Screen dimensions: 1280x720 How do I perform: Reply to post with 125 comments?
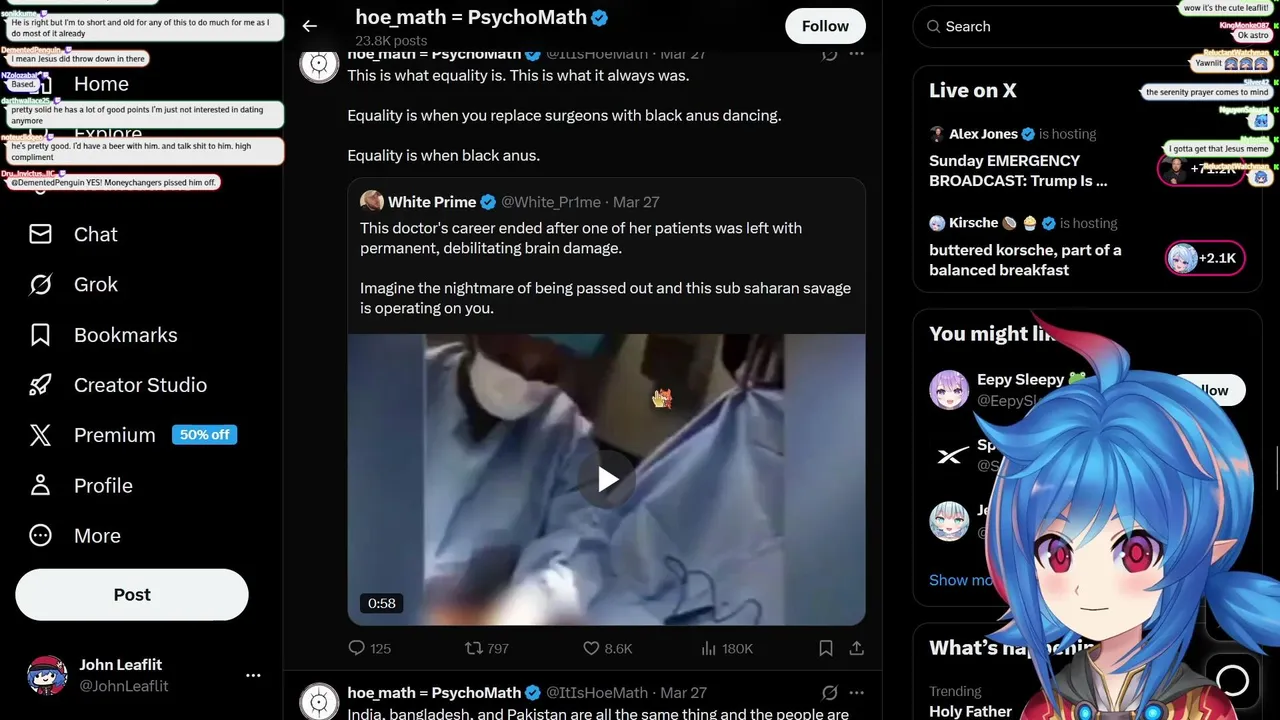(369, 648)
